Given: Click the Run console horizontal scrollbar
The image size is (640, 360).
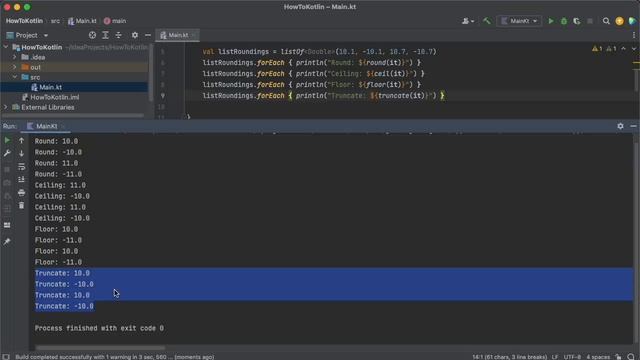Looking at the screenshot, I should coord(100,348).
